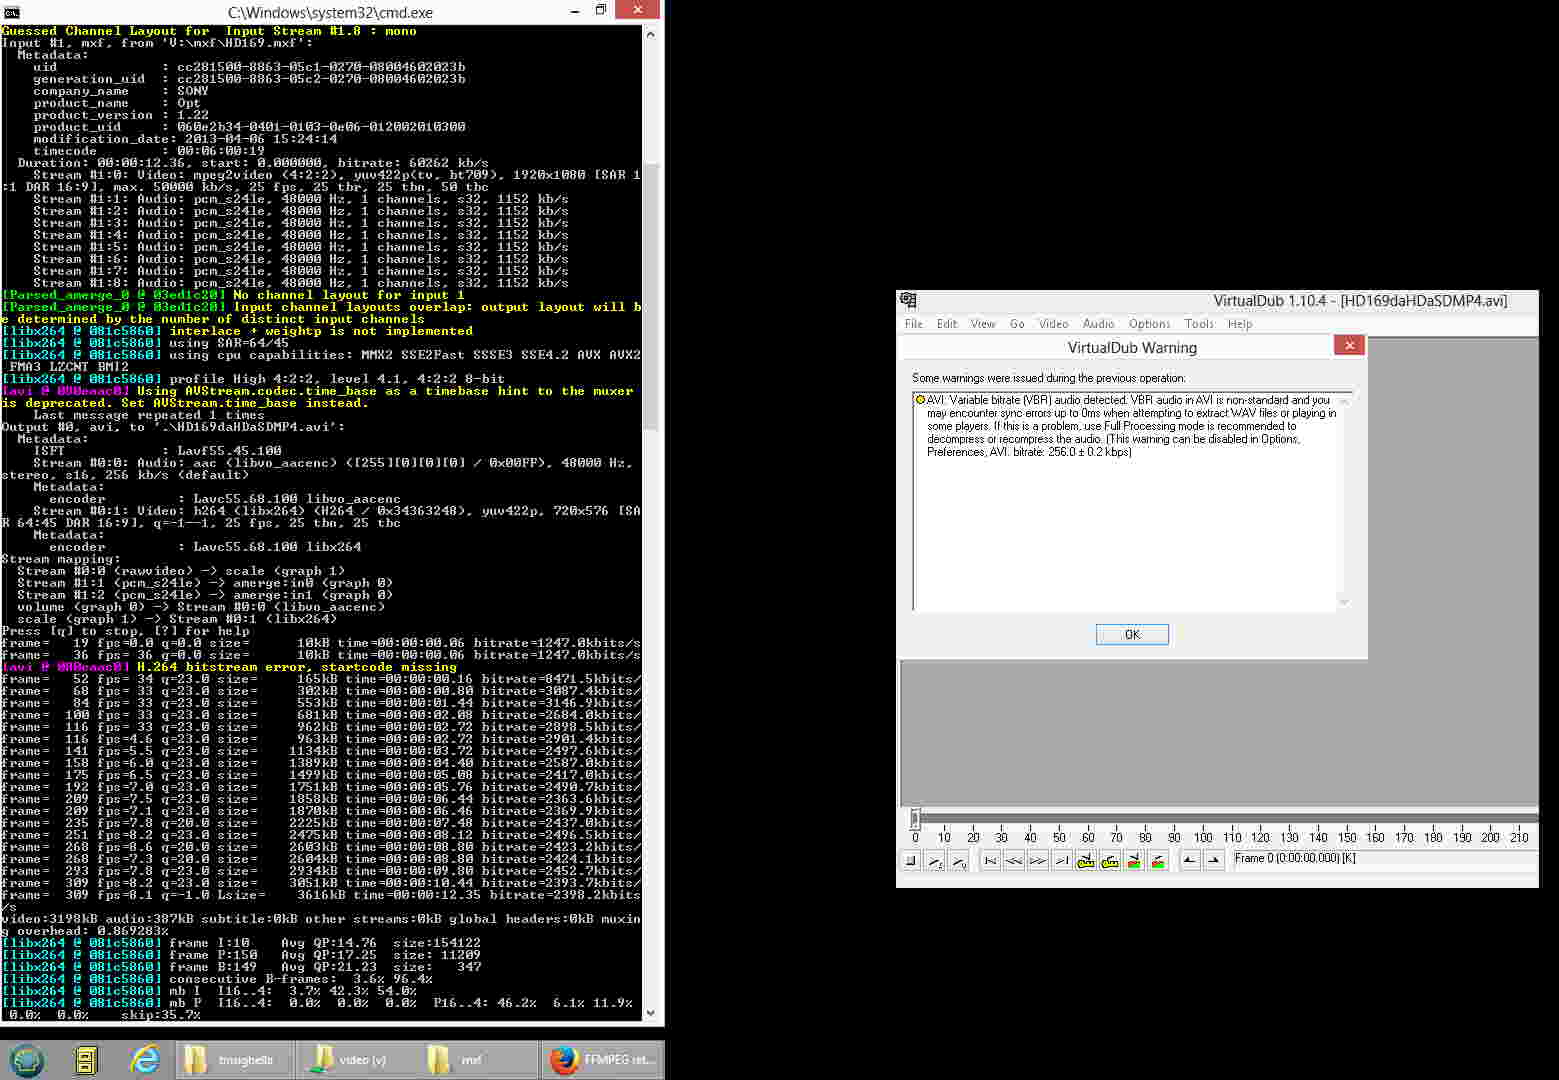Click the 50 mark on VirtualDub timeline
This screenshot has width=1559, height=1080.
(1059, 838)
